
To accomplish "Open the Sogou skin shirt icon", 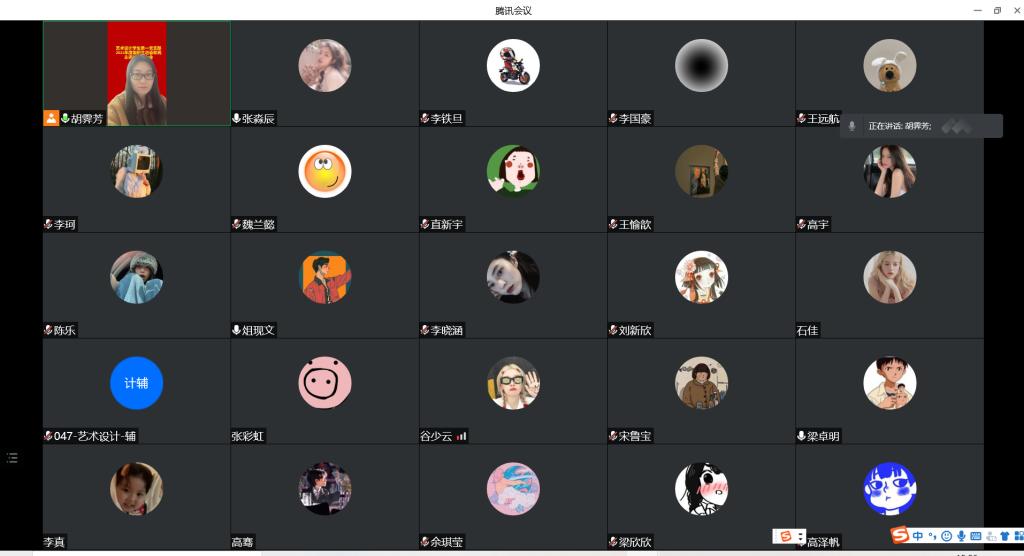I will pyautogui.click(x=1005, y=536).
